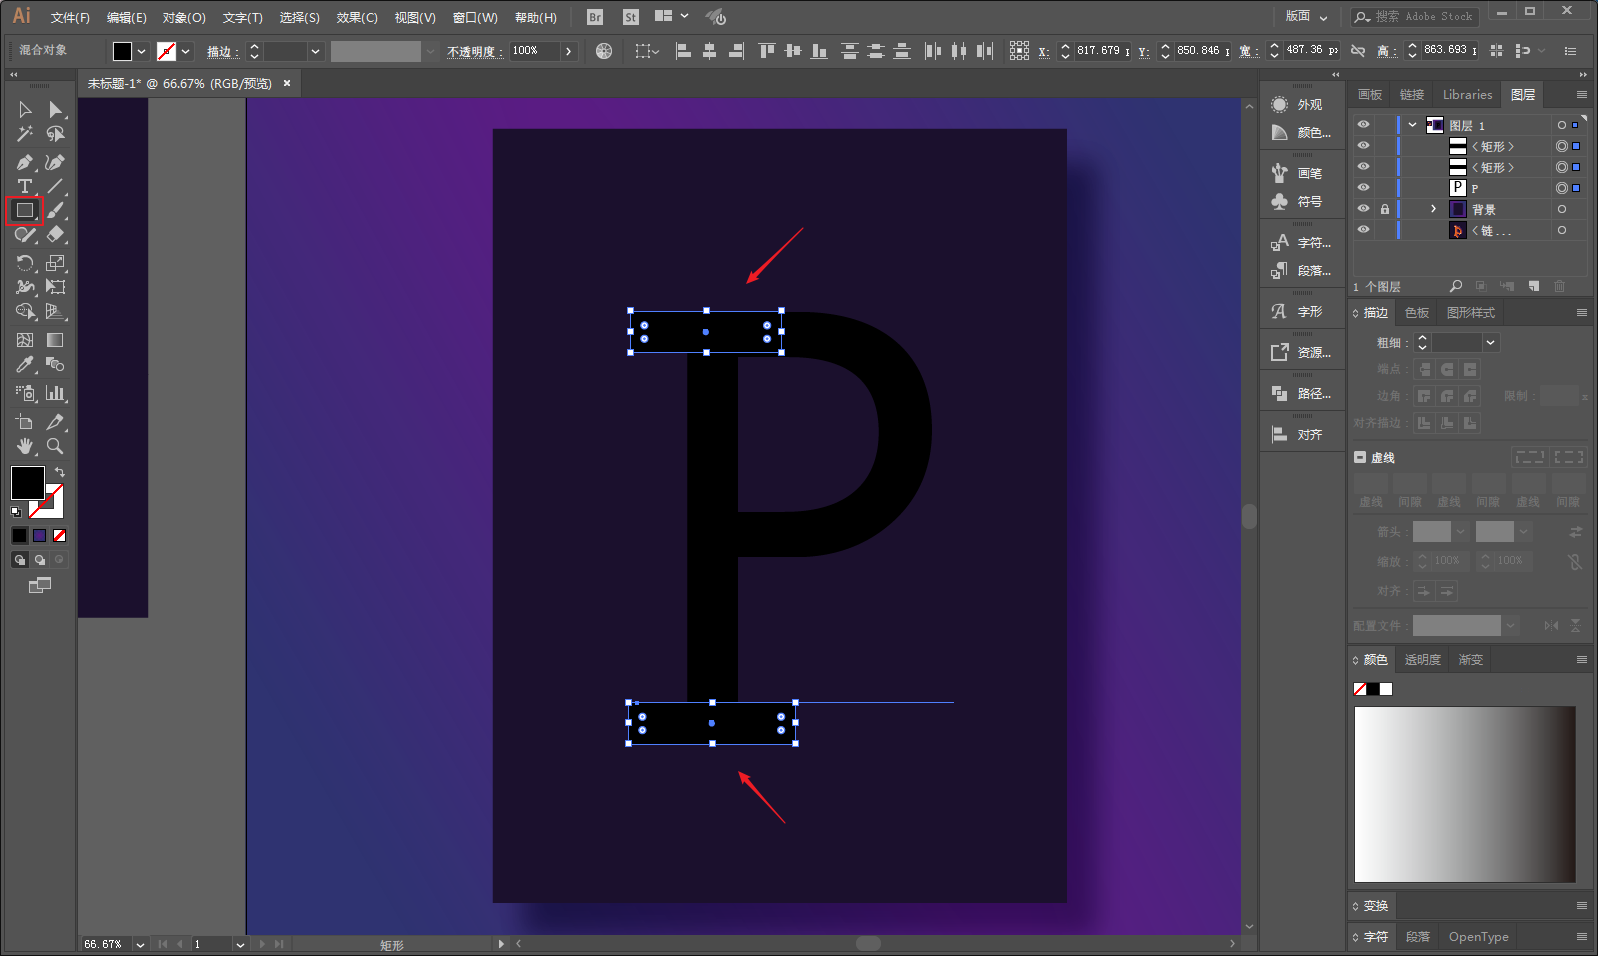Viewport: 1598px width, 956px height.
Task: Toggle visibility of 图层 1 layer
Action: [1363, 125]
